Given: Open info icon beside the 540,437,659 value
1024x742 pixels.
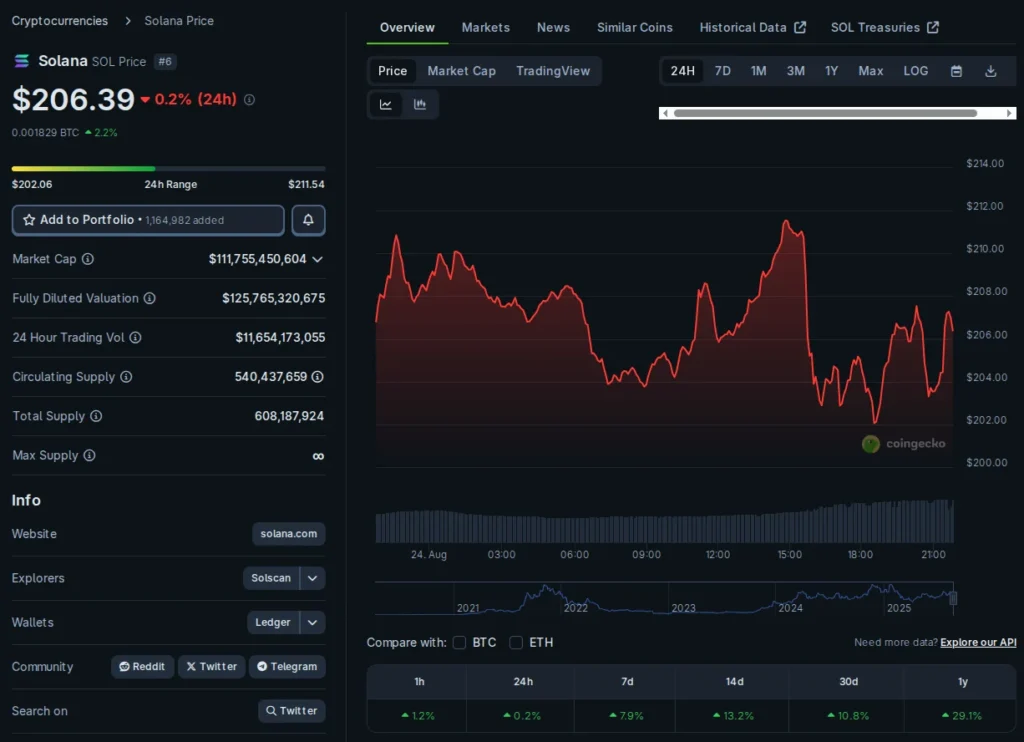Looking at the screenshot, I should 317,377.
